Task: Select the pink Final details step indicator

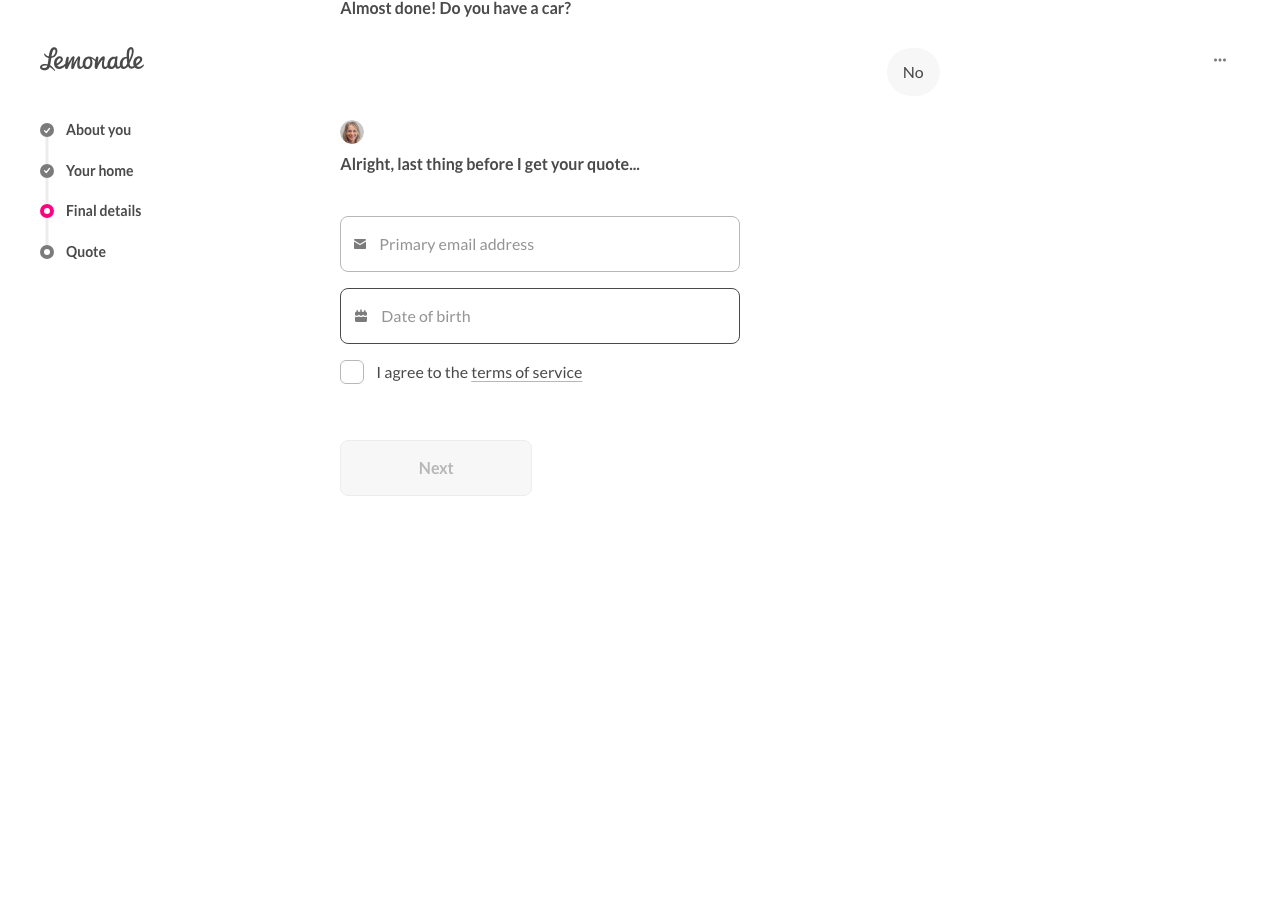Action: tap(47, 211)
